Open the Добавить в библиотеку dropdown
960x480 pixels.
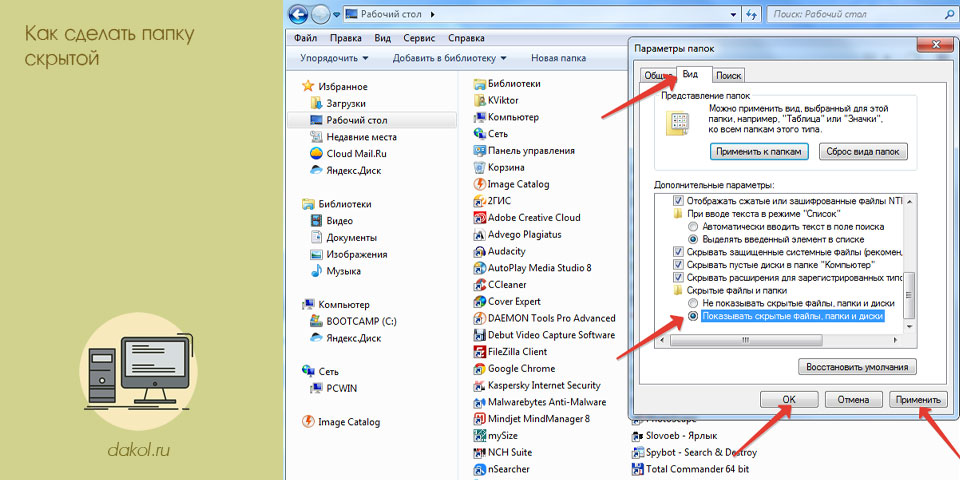449,58
